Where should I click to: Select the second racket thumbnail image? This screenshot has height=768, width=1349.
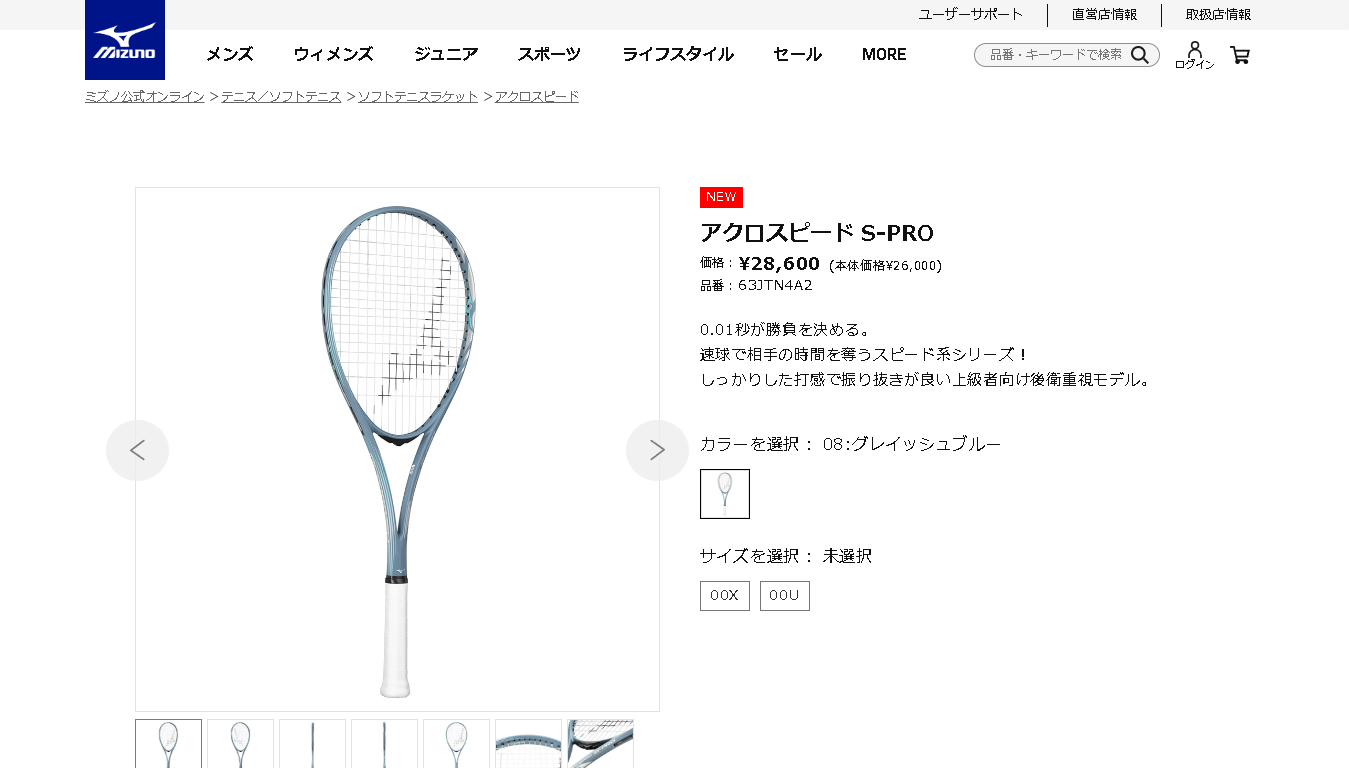[241, 744]
